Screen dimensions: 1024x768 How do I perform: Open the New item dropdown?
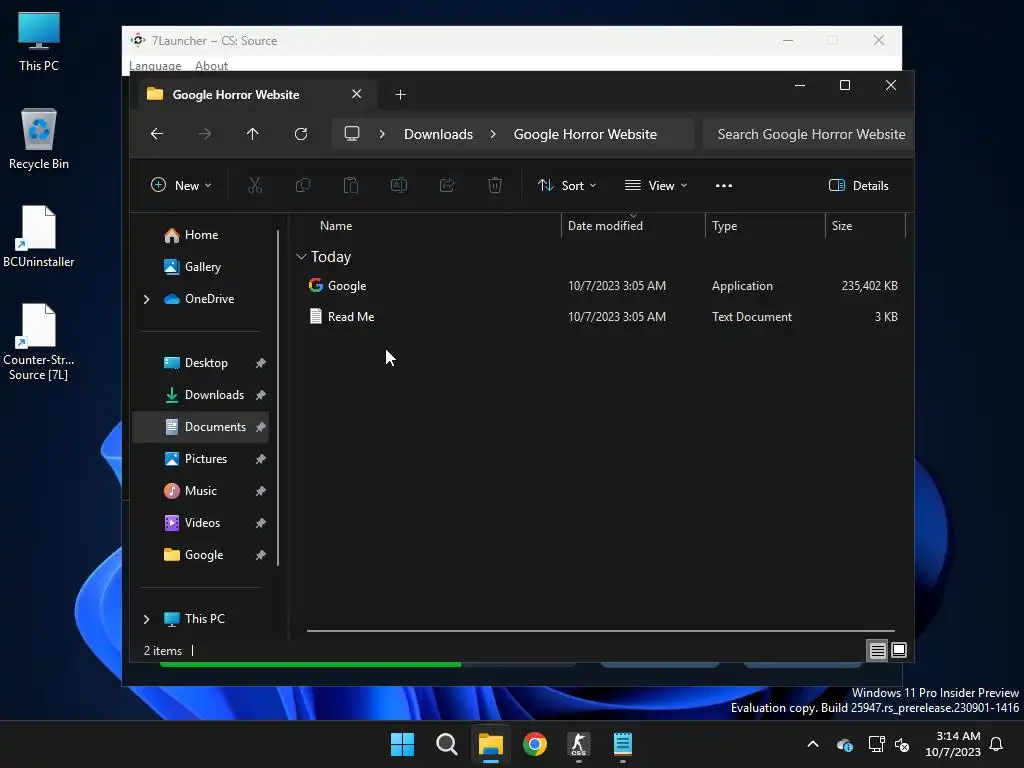coord(181,185)
